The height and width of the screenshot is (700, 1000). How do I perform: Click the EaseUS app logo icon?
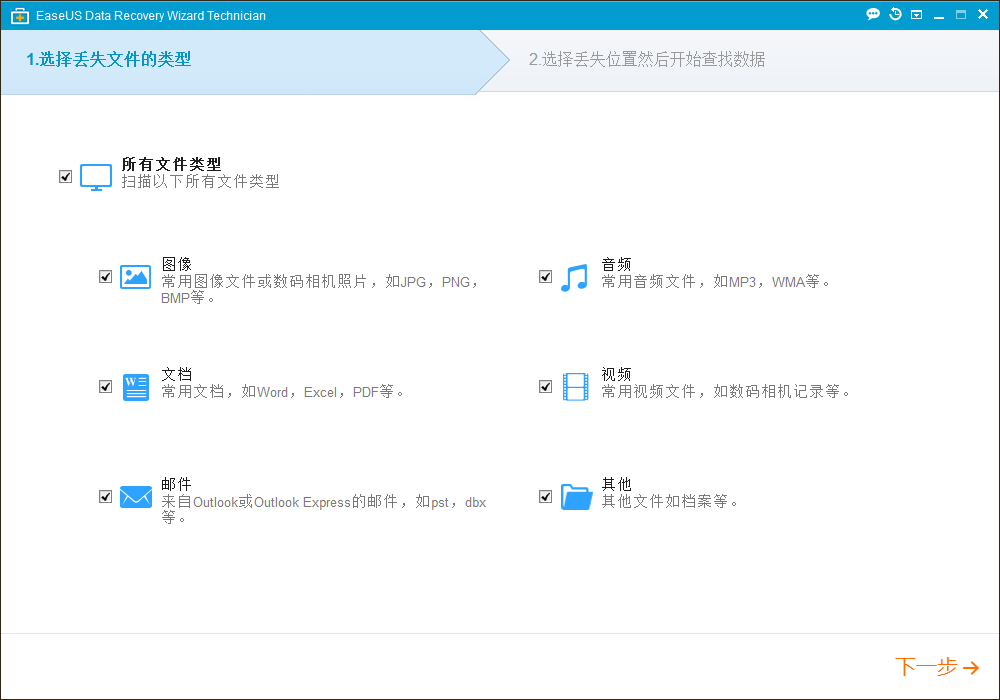pos(19,16)
